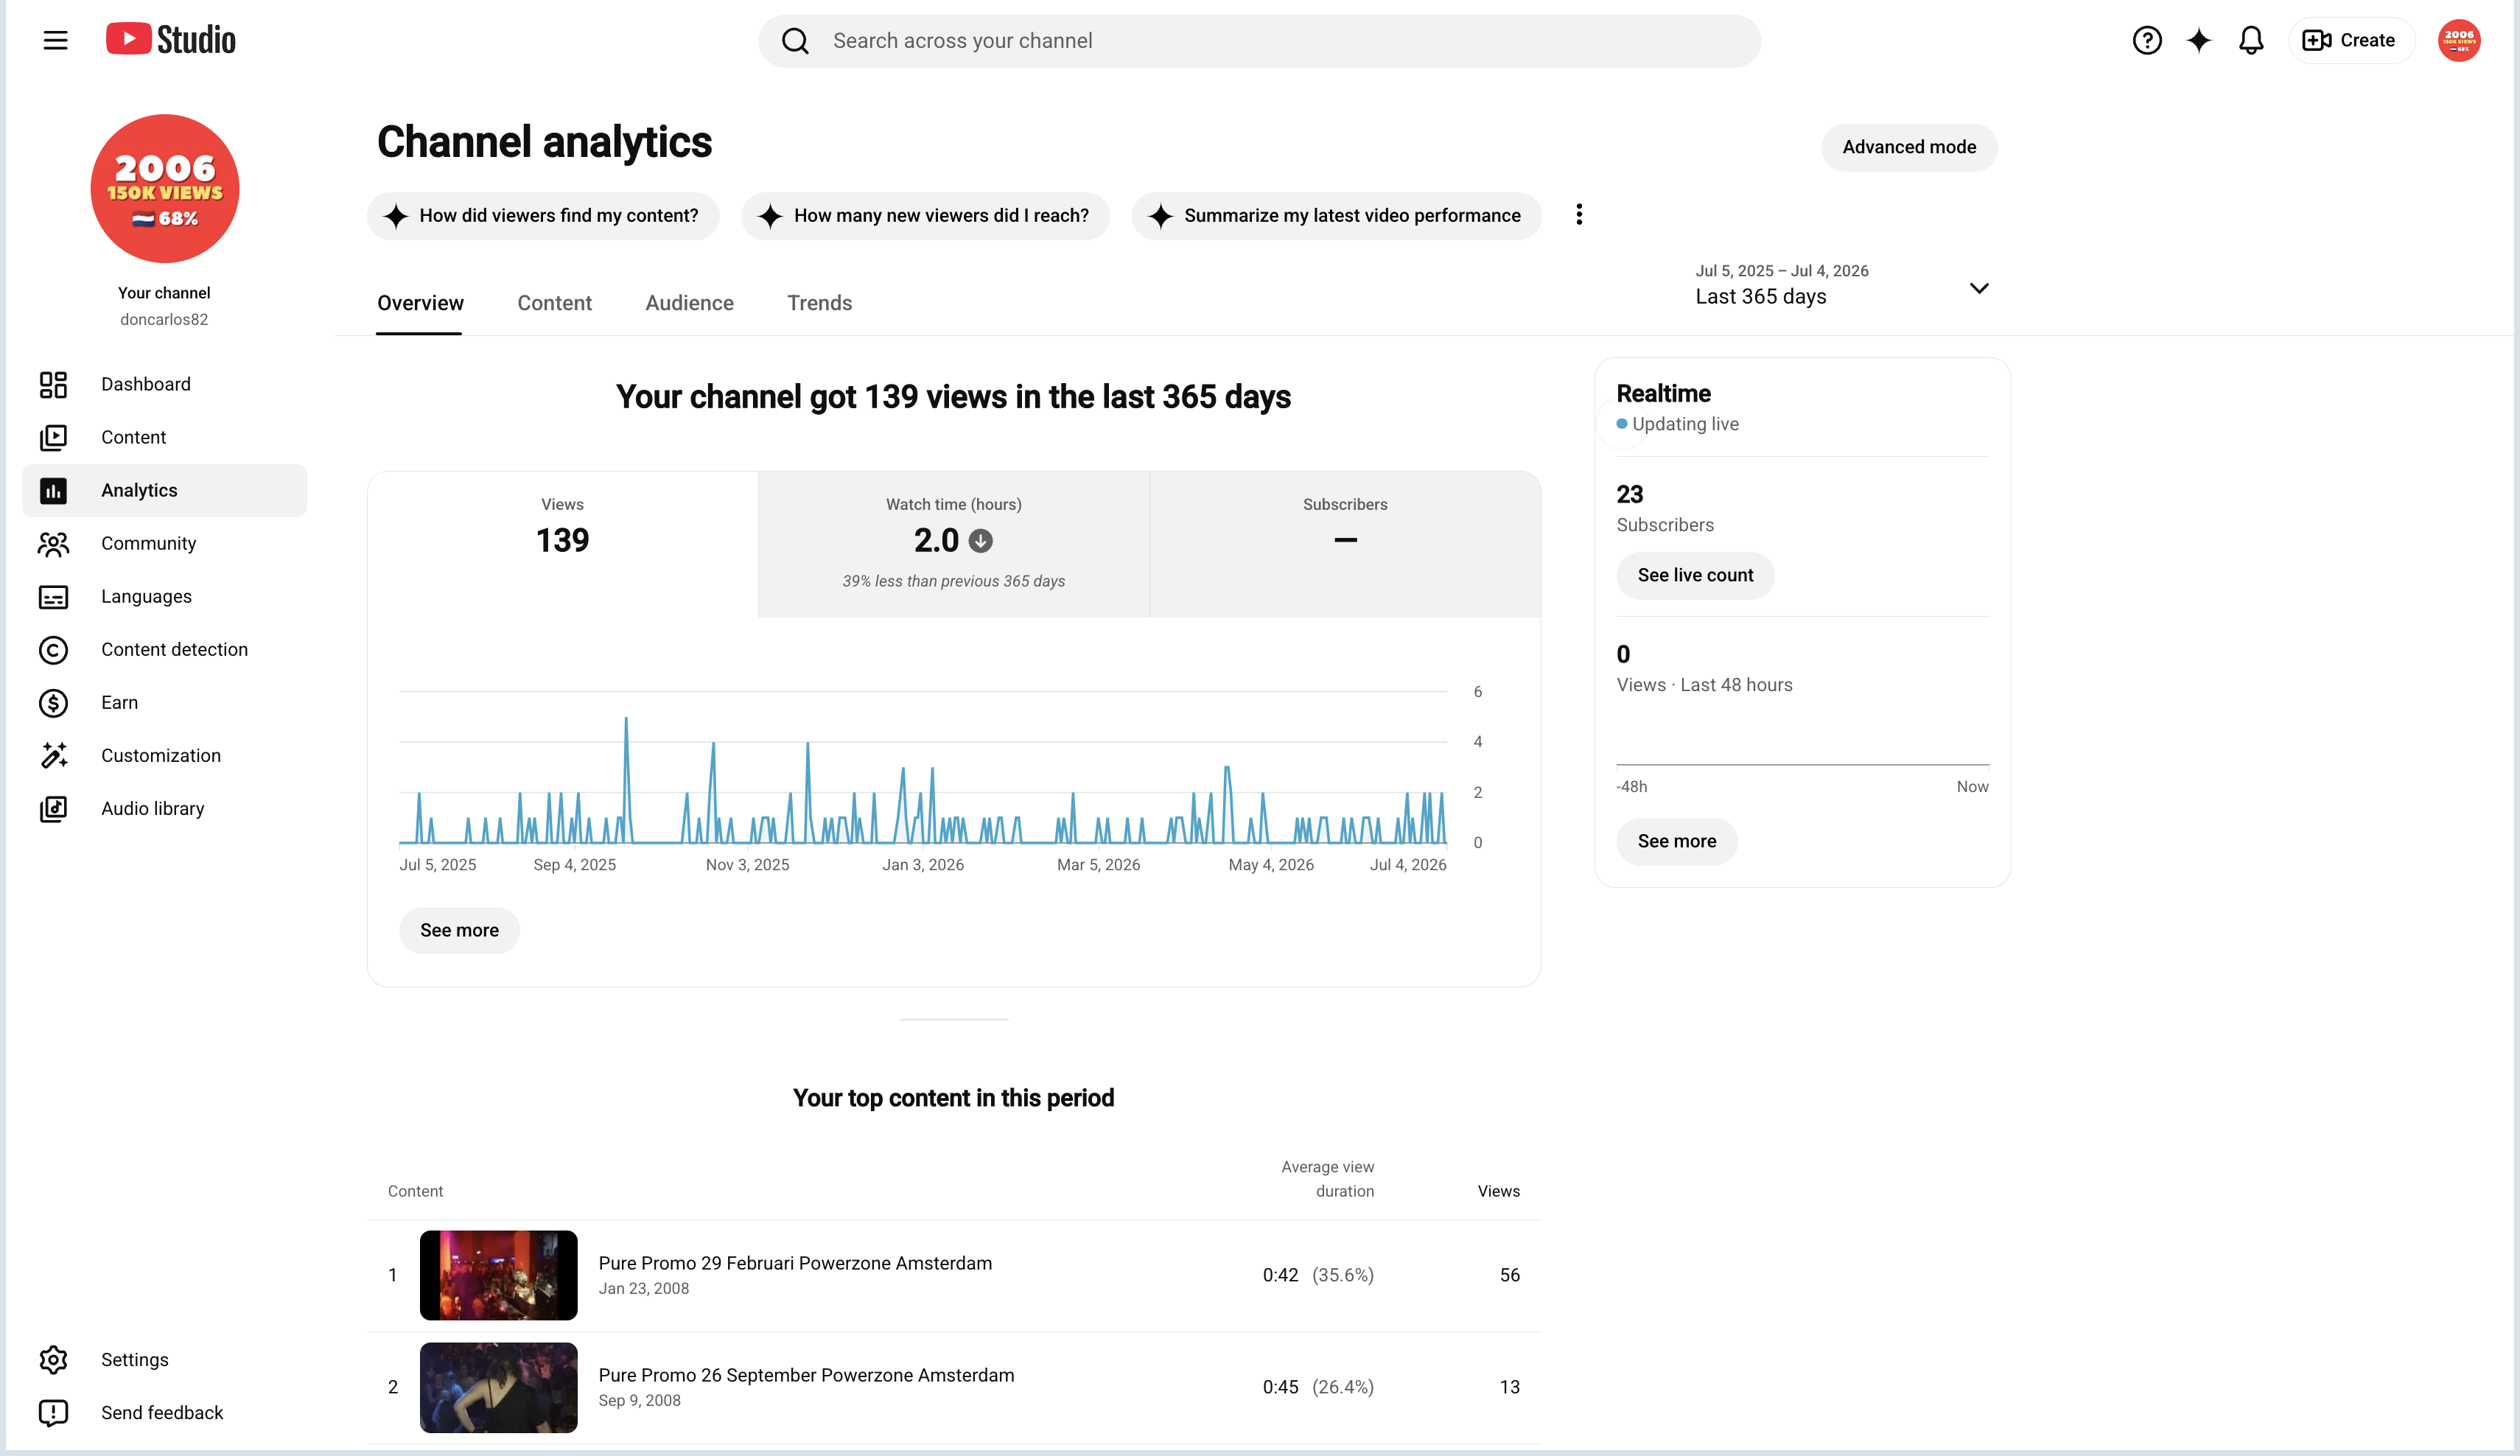Click the Advanced mode button

1909,147
